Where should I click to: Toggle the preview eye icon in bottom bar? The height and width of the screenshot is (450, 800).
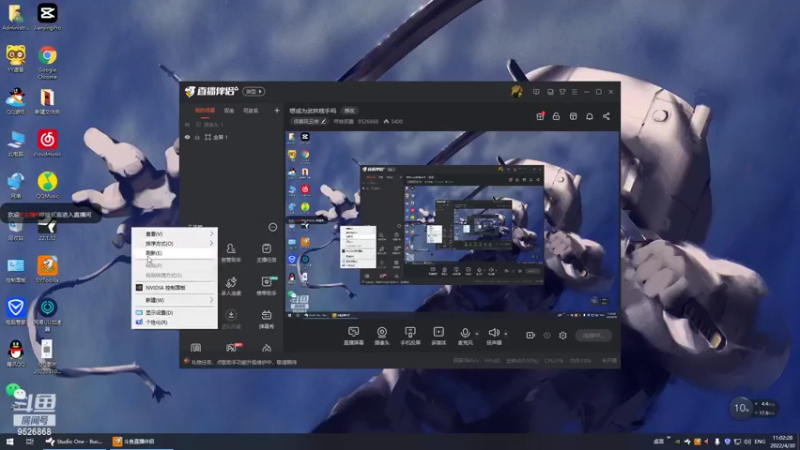point(547,335)
